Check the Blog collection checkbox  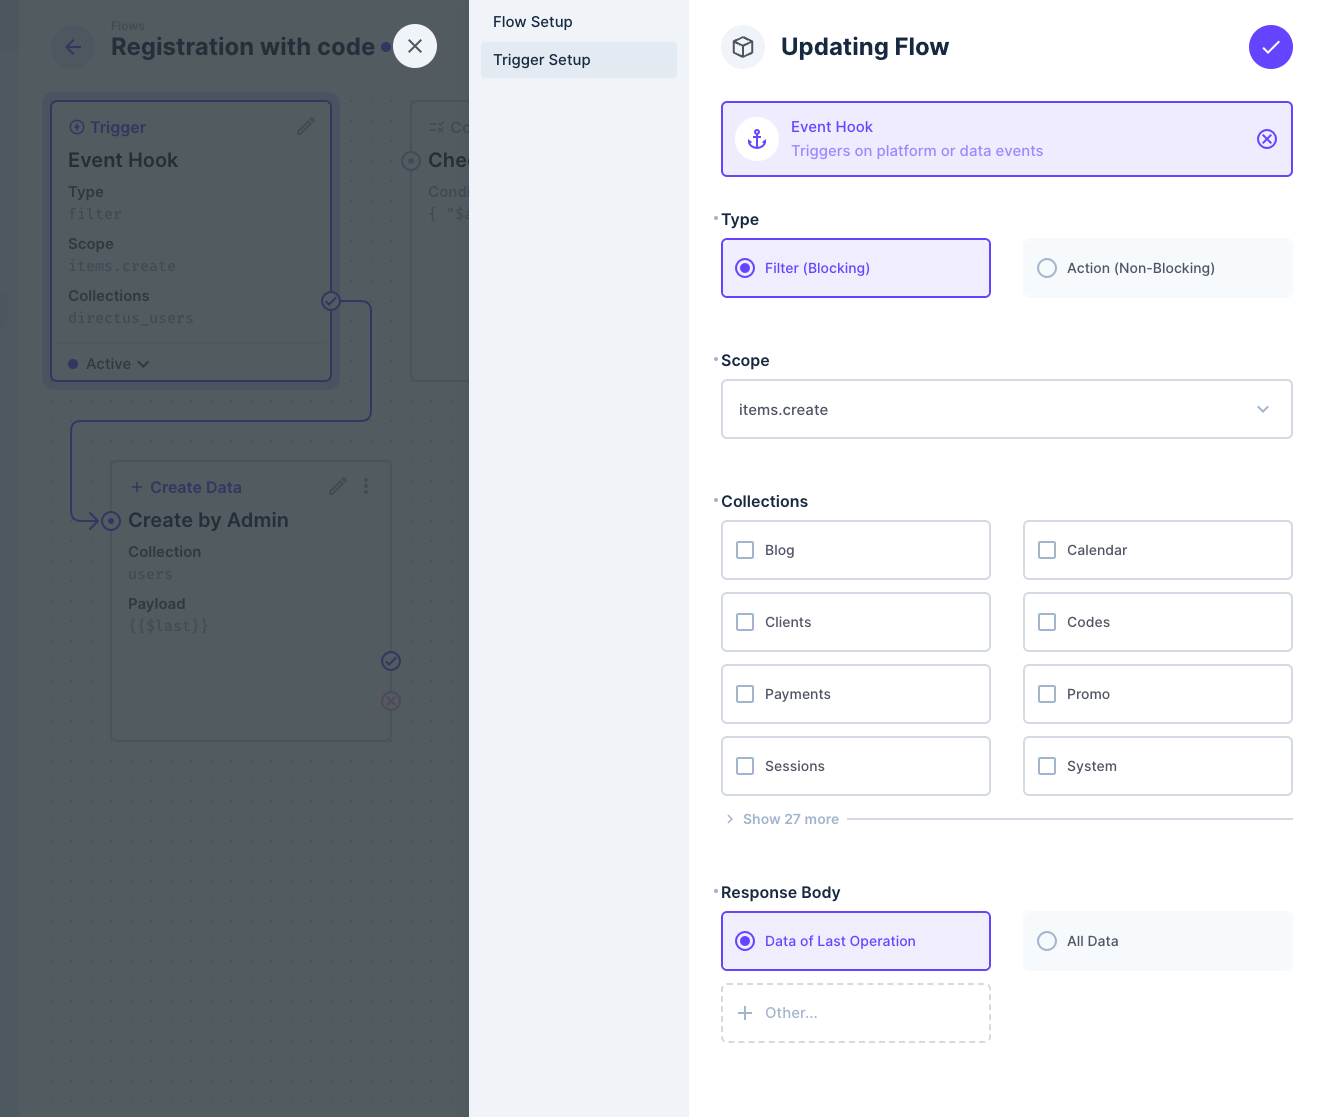744,550
